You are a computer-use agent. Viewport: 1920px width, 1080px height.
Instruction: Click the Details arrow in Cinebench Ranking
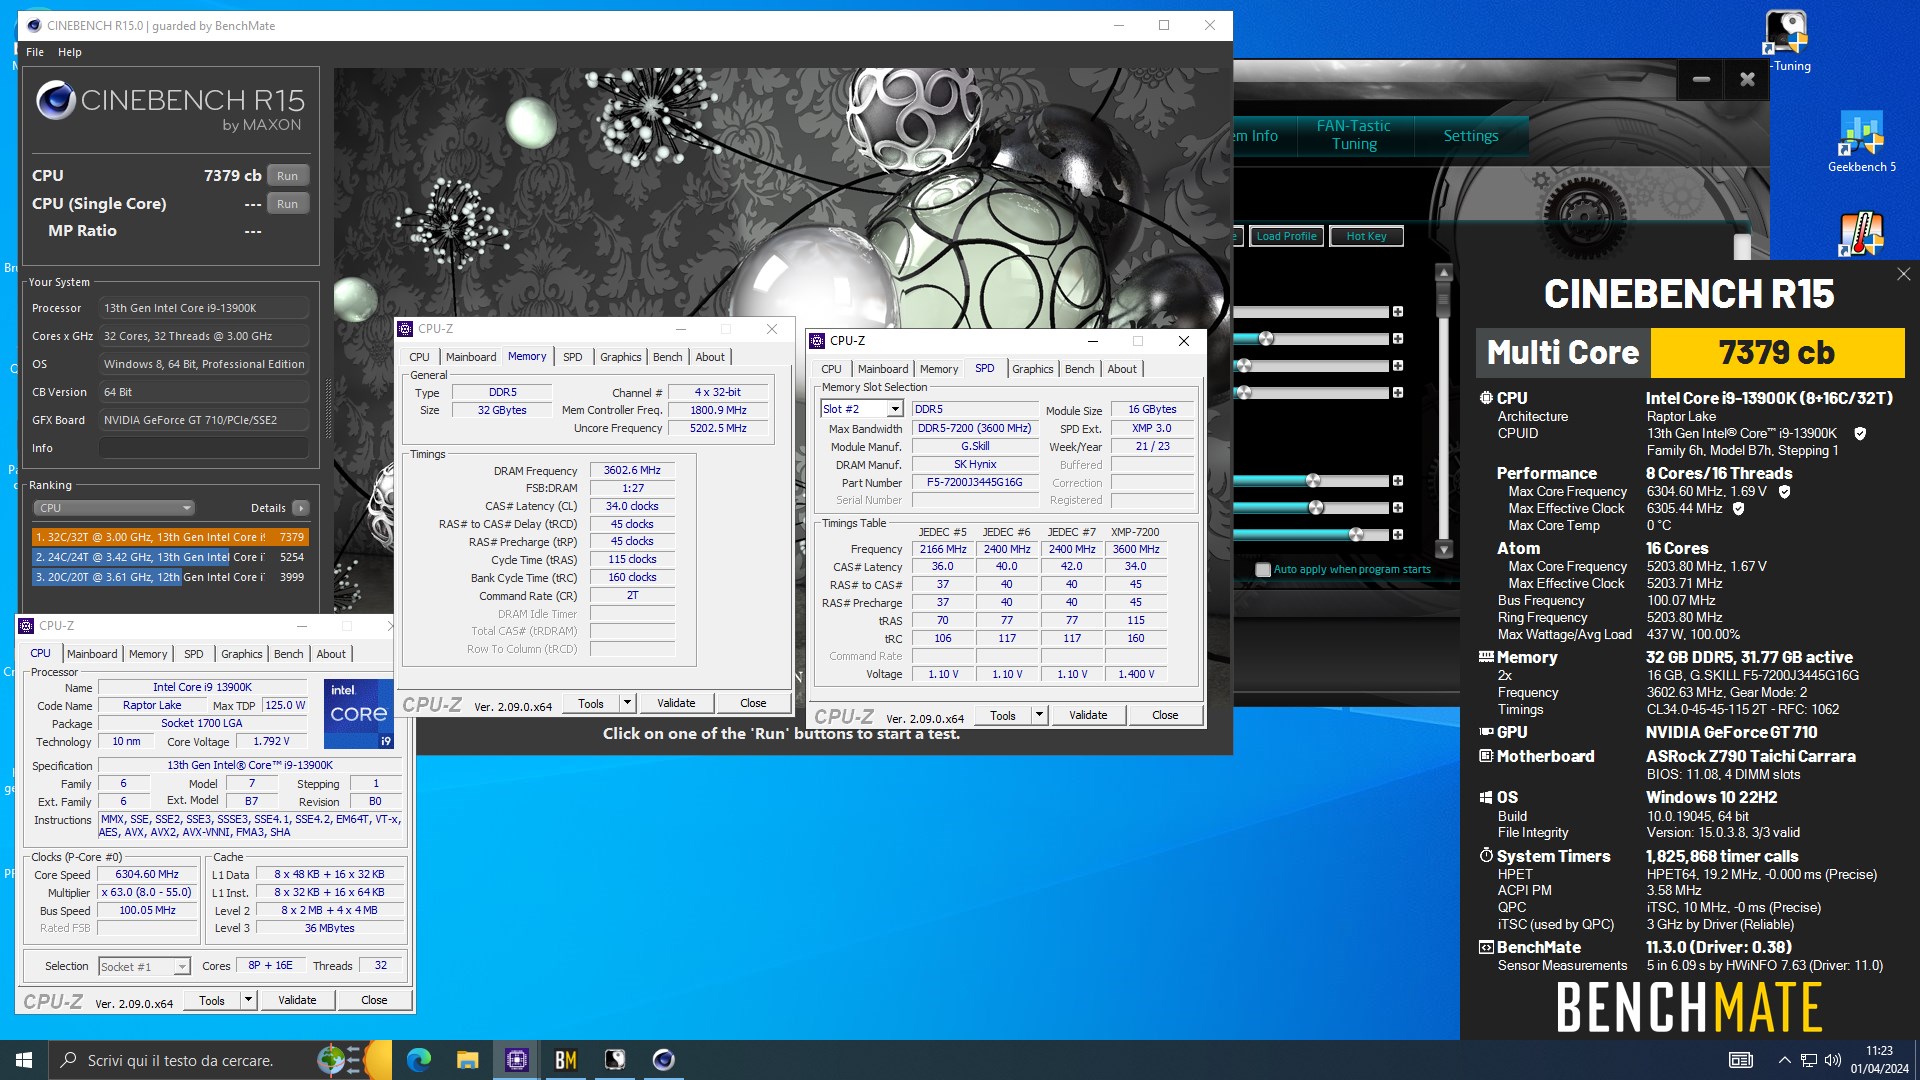[300, 508]
